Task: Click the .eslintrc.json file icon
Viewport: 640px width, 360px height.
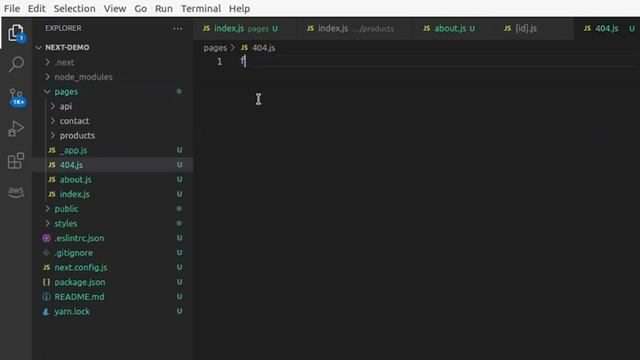Action: pos(47,238)
